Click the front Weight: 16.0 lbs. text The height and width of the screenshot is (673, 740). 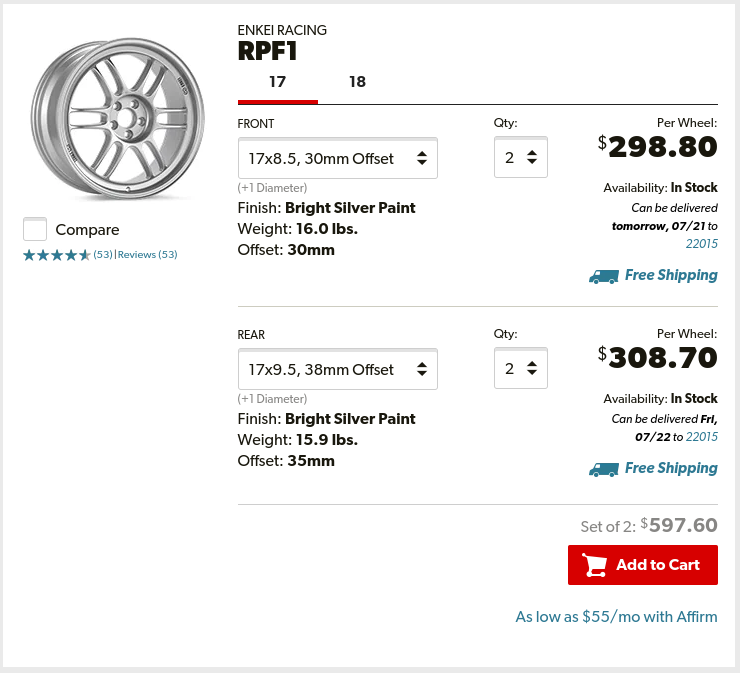click(298, 229)
